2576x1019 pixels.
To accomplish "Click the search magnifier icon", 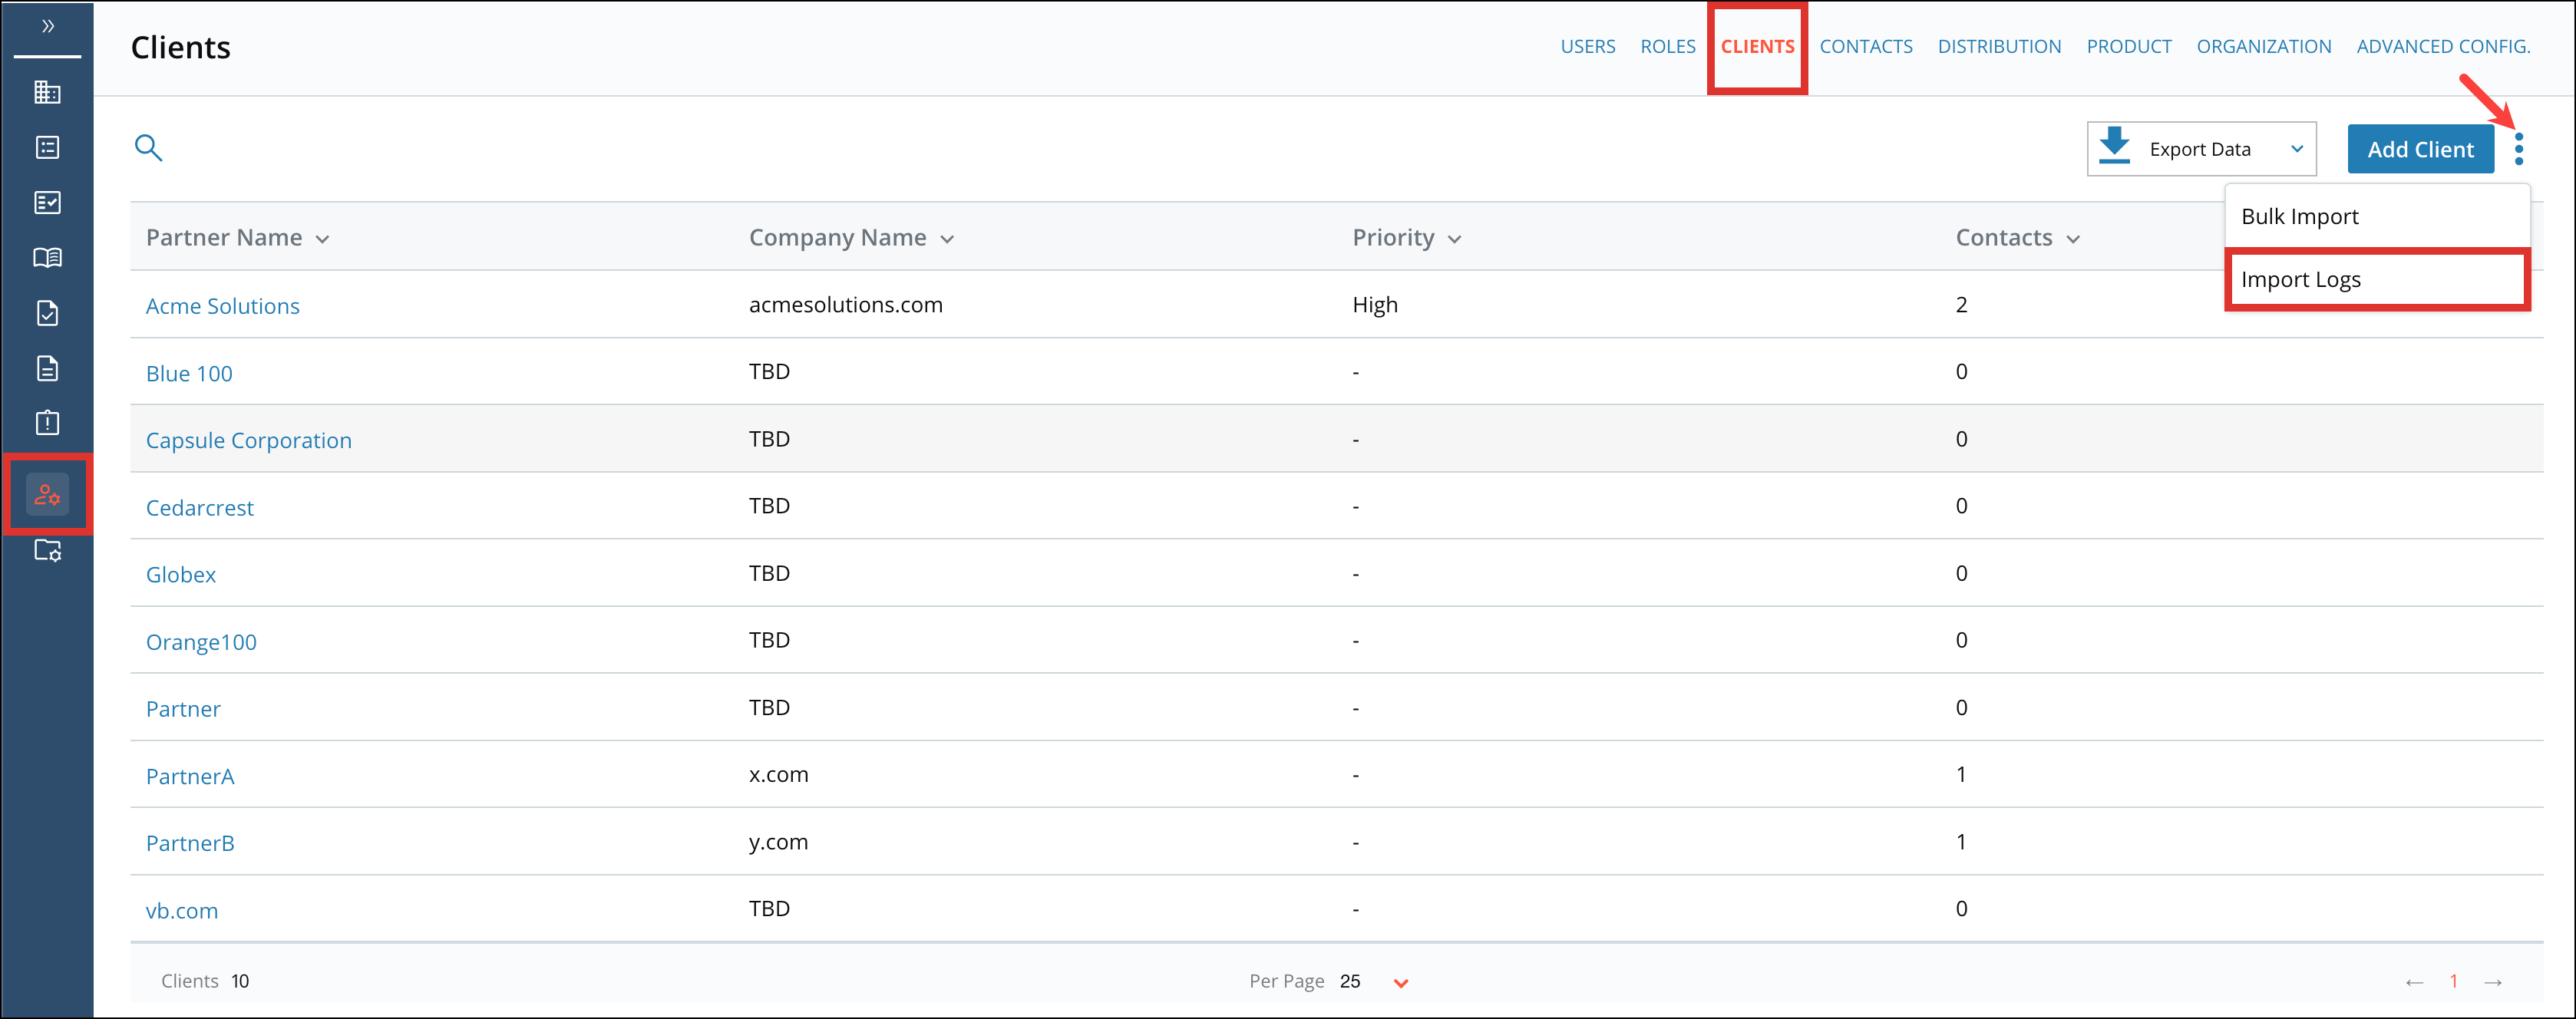I will point(148,148).
